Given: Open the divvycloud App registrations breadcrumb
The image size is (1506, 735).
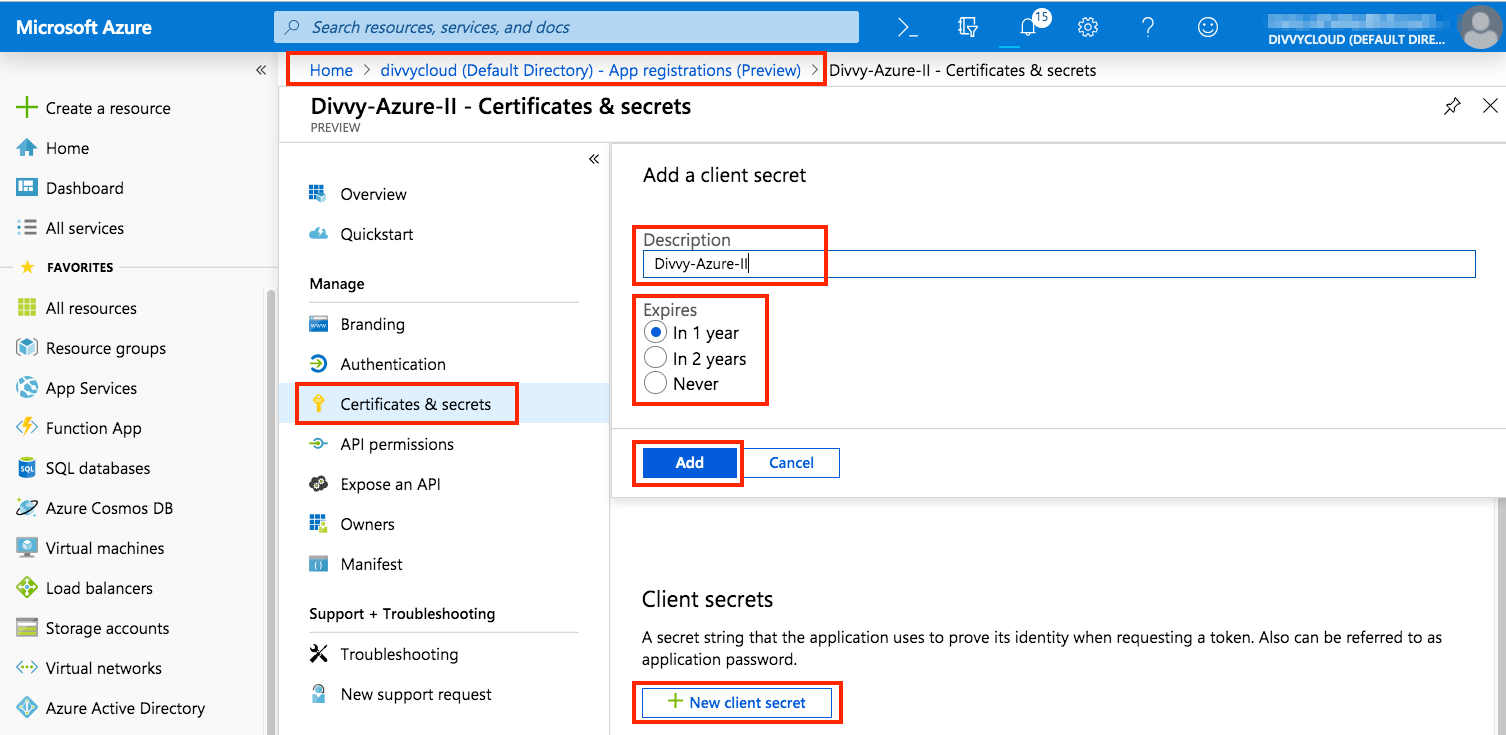Looking at the screenshot, I should (x=591, y=70).
